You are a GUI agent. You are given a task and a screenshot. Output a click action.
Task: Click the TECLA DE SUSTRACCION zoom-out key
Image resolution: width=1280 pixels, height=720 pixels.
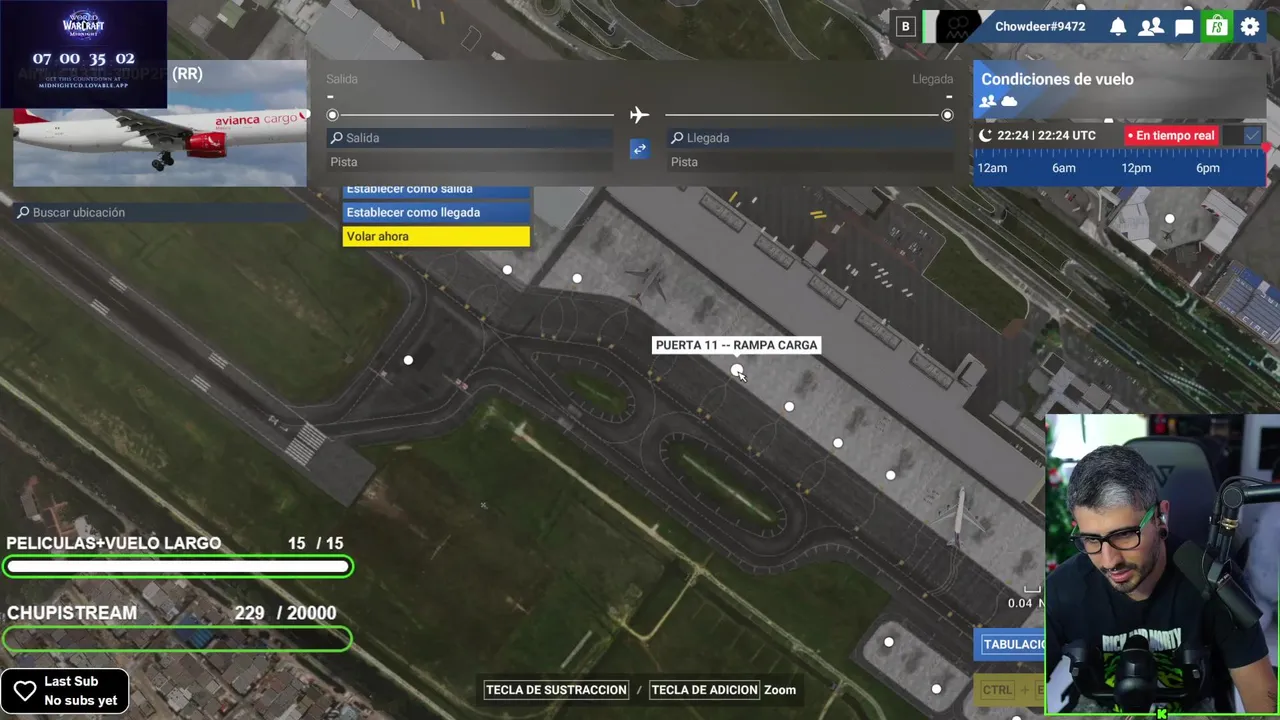(557, 690)
